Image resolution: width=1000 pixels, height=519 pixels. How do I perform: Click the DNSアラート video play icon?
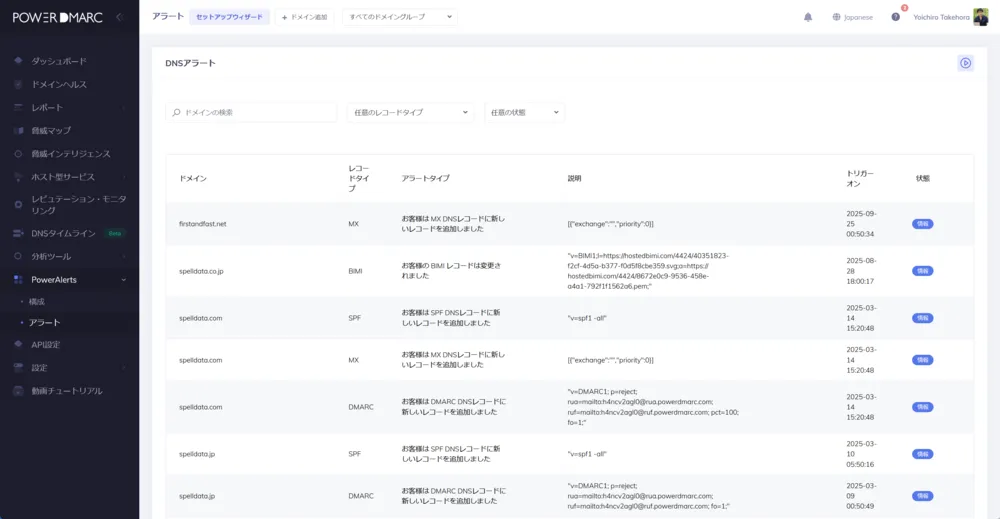click(966, 63)
